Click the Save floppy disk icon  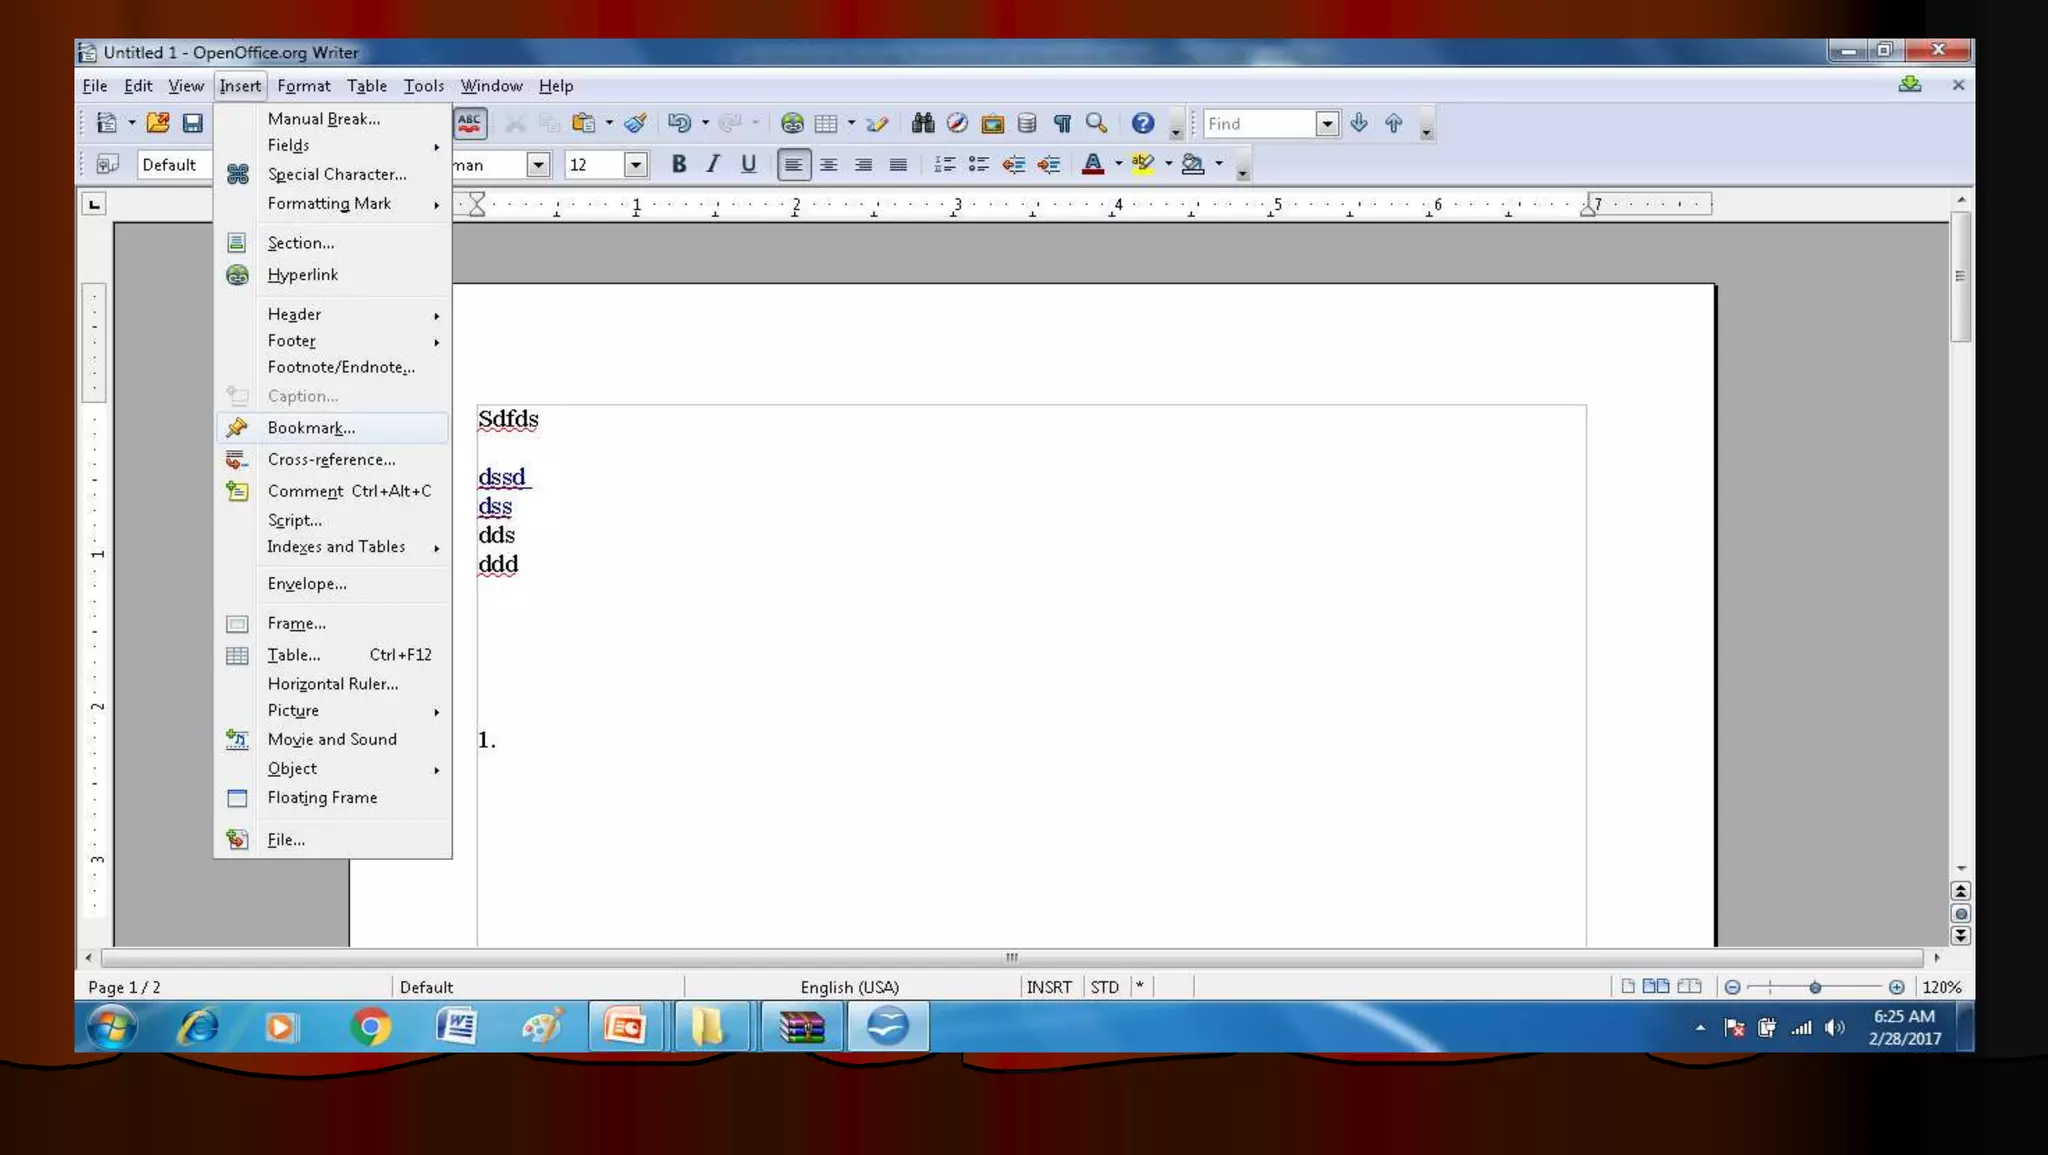coord(192,123)
